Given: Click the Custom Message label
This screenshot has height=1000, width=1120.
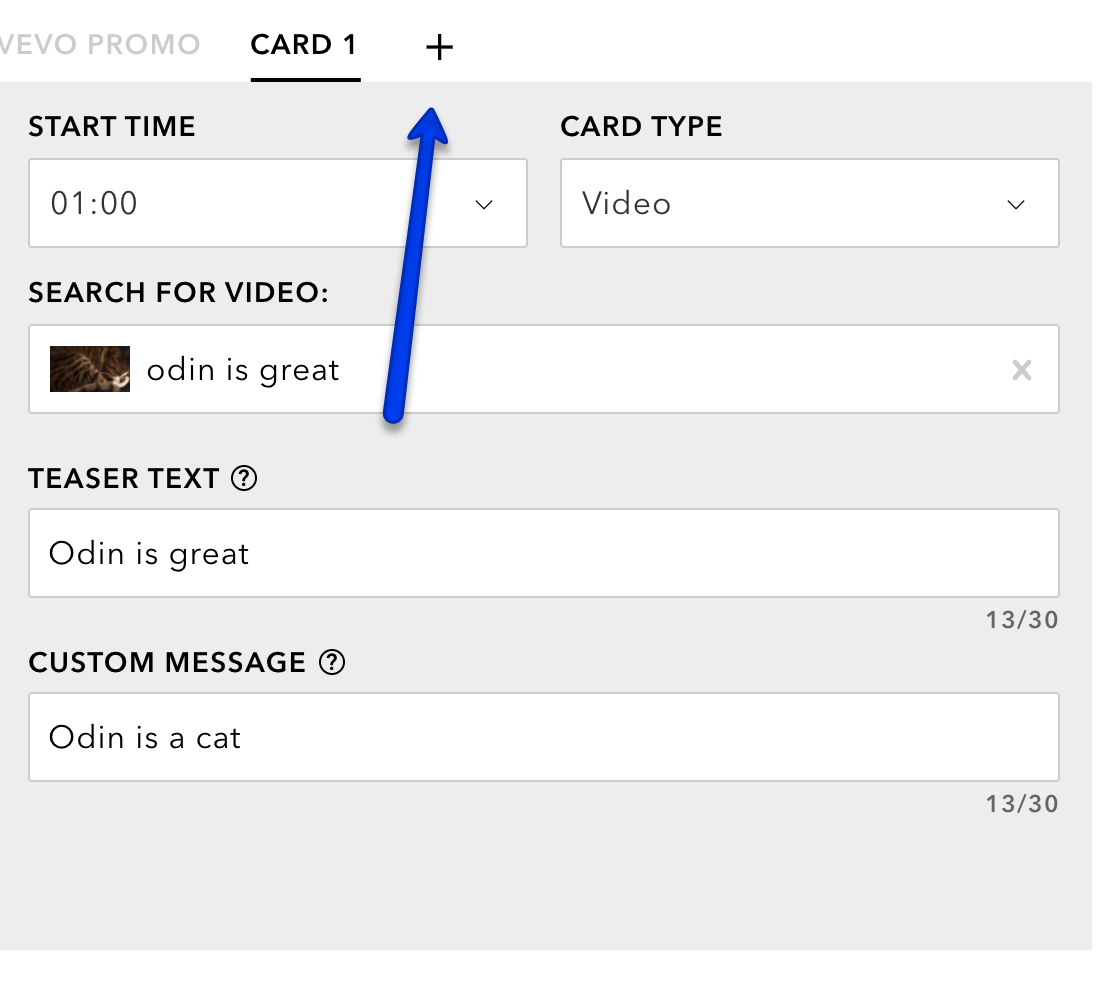Looking at the screenshot, I should tap(167, 662).
